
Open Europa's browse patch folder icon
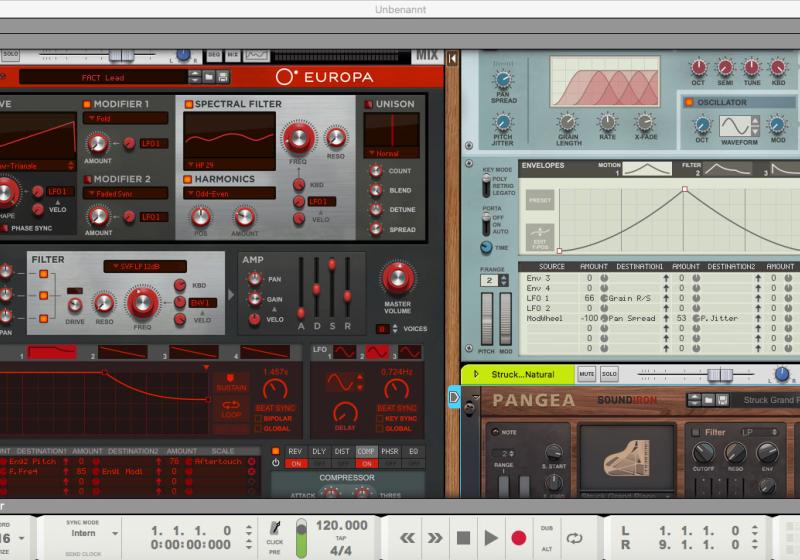tap(209, 77)
